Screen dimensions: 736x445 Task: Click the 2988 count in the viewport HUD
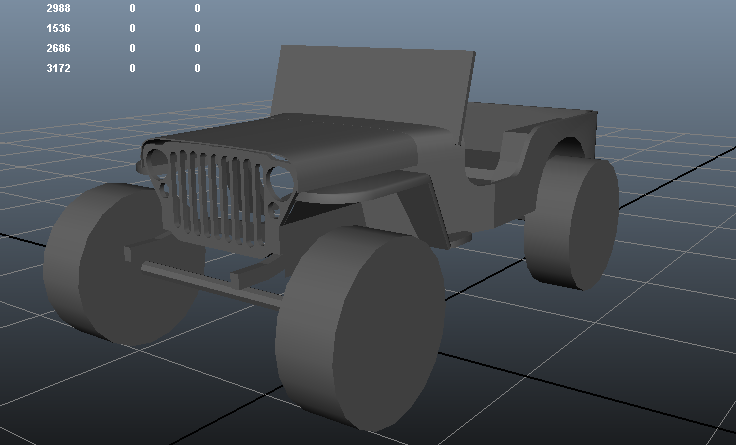[x=58, y=8]
